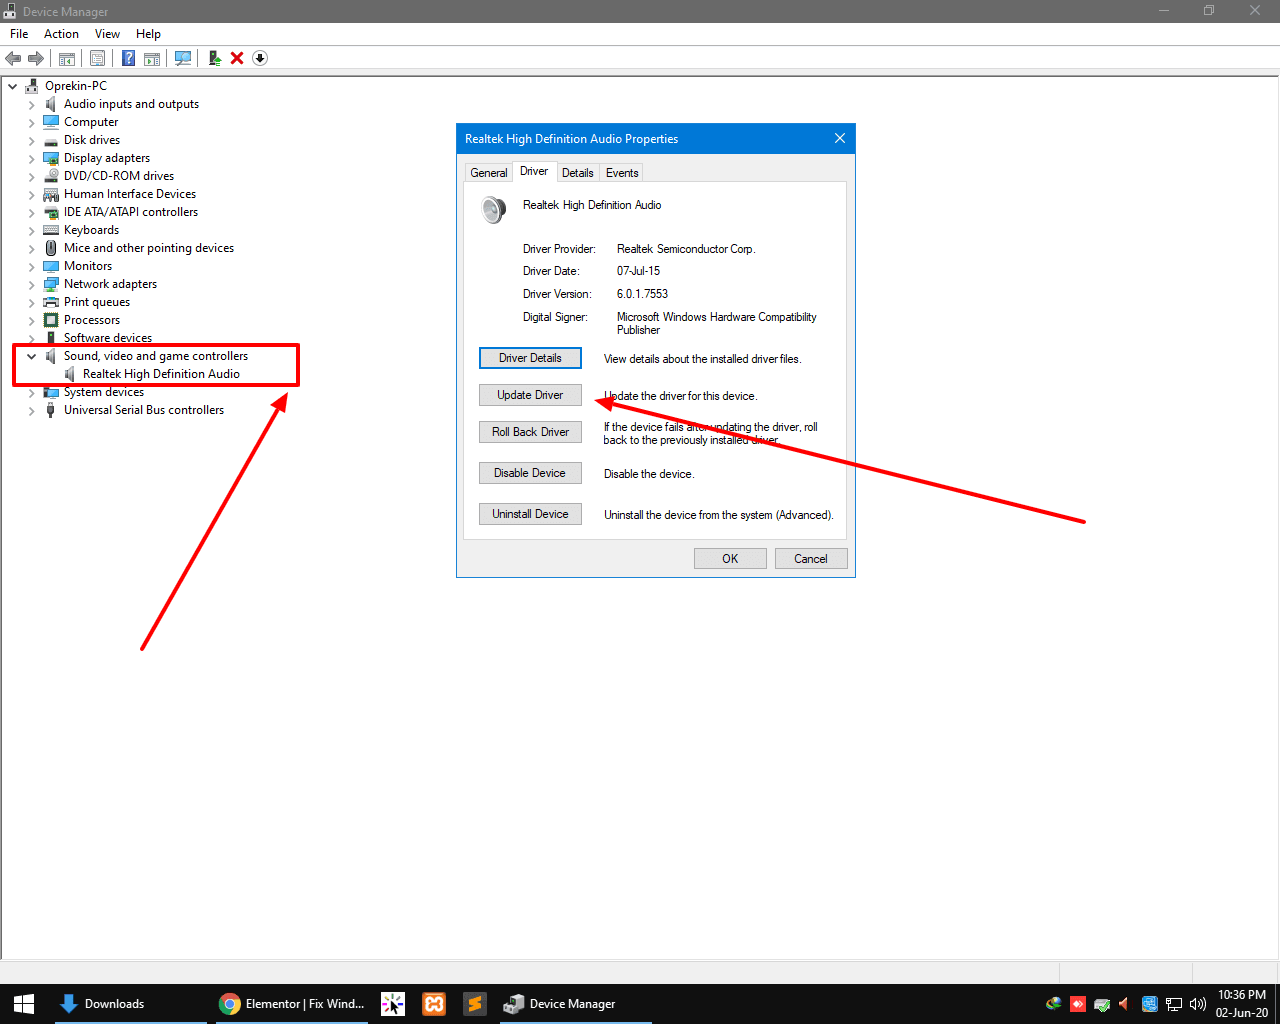
Task: Switch to Chrome Elementor taskbar window
Action: click(292, 1004)
